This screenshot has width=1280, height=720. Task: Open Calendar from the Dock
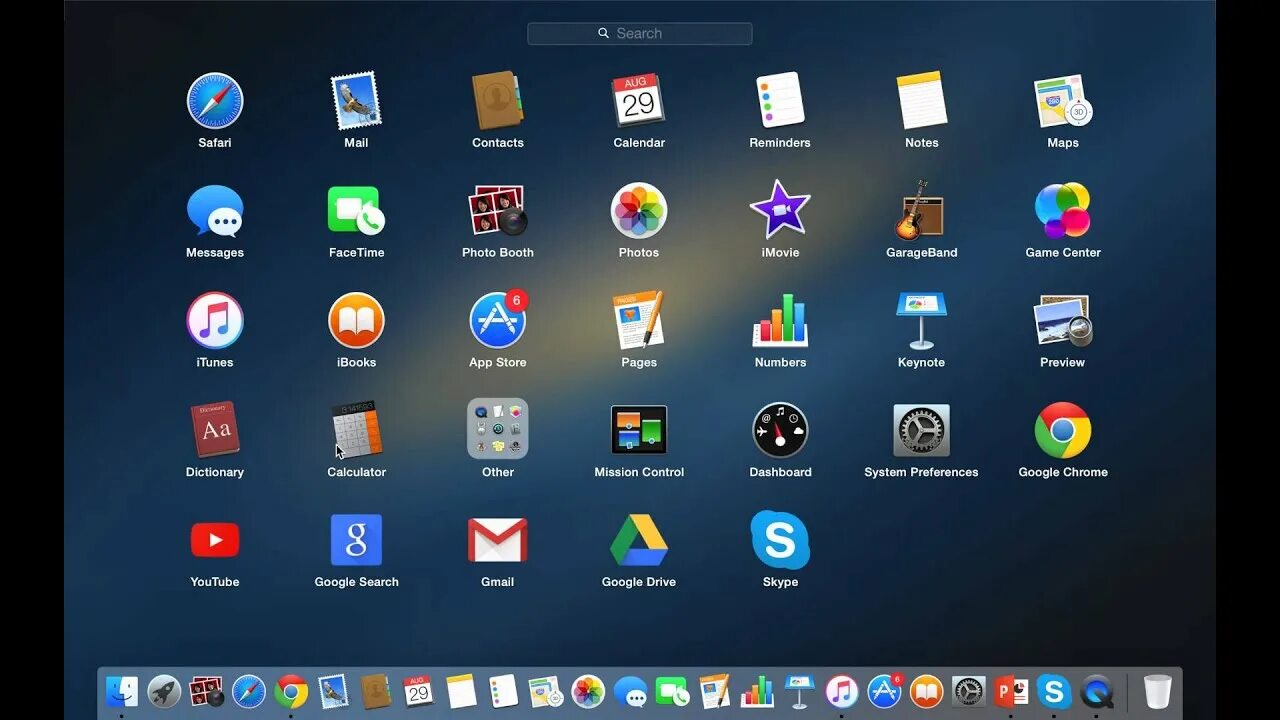(x=418, y=691)
